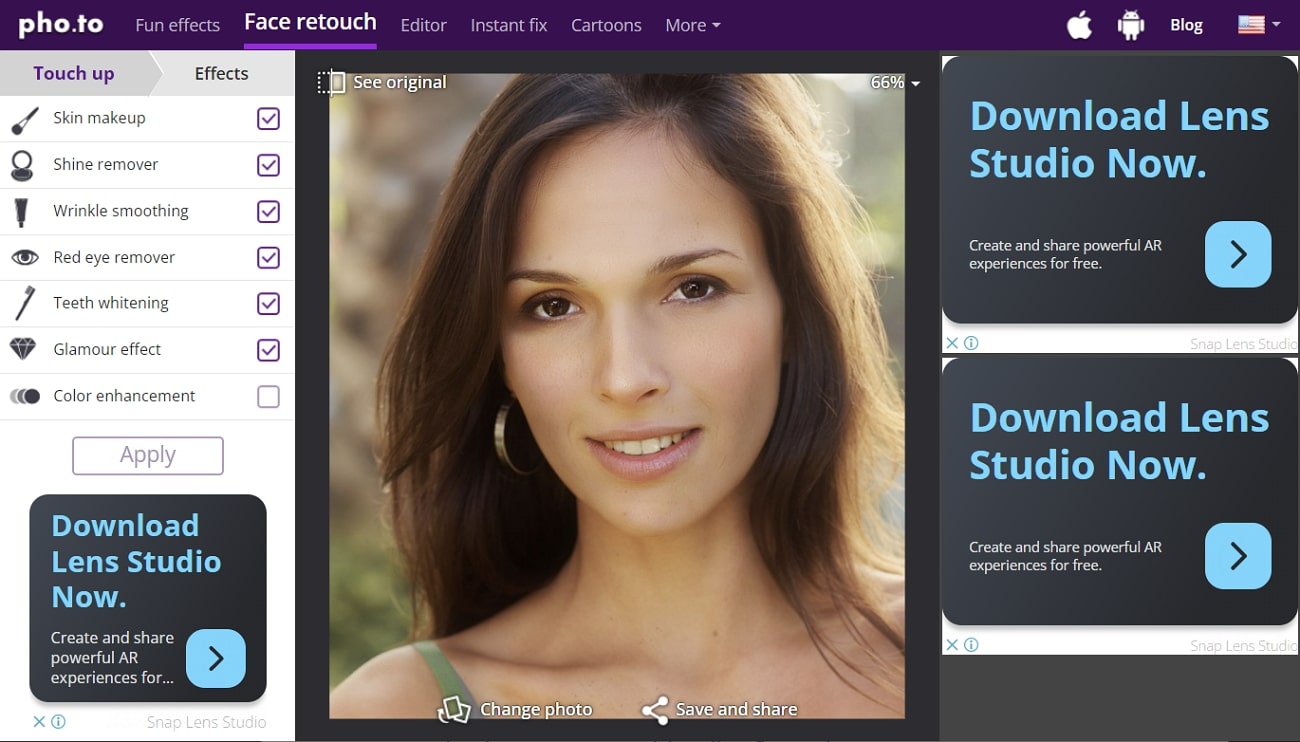Click the Save and share label
This screenshot has width=1300, height=742.
tap(737, 709)
